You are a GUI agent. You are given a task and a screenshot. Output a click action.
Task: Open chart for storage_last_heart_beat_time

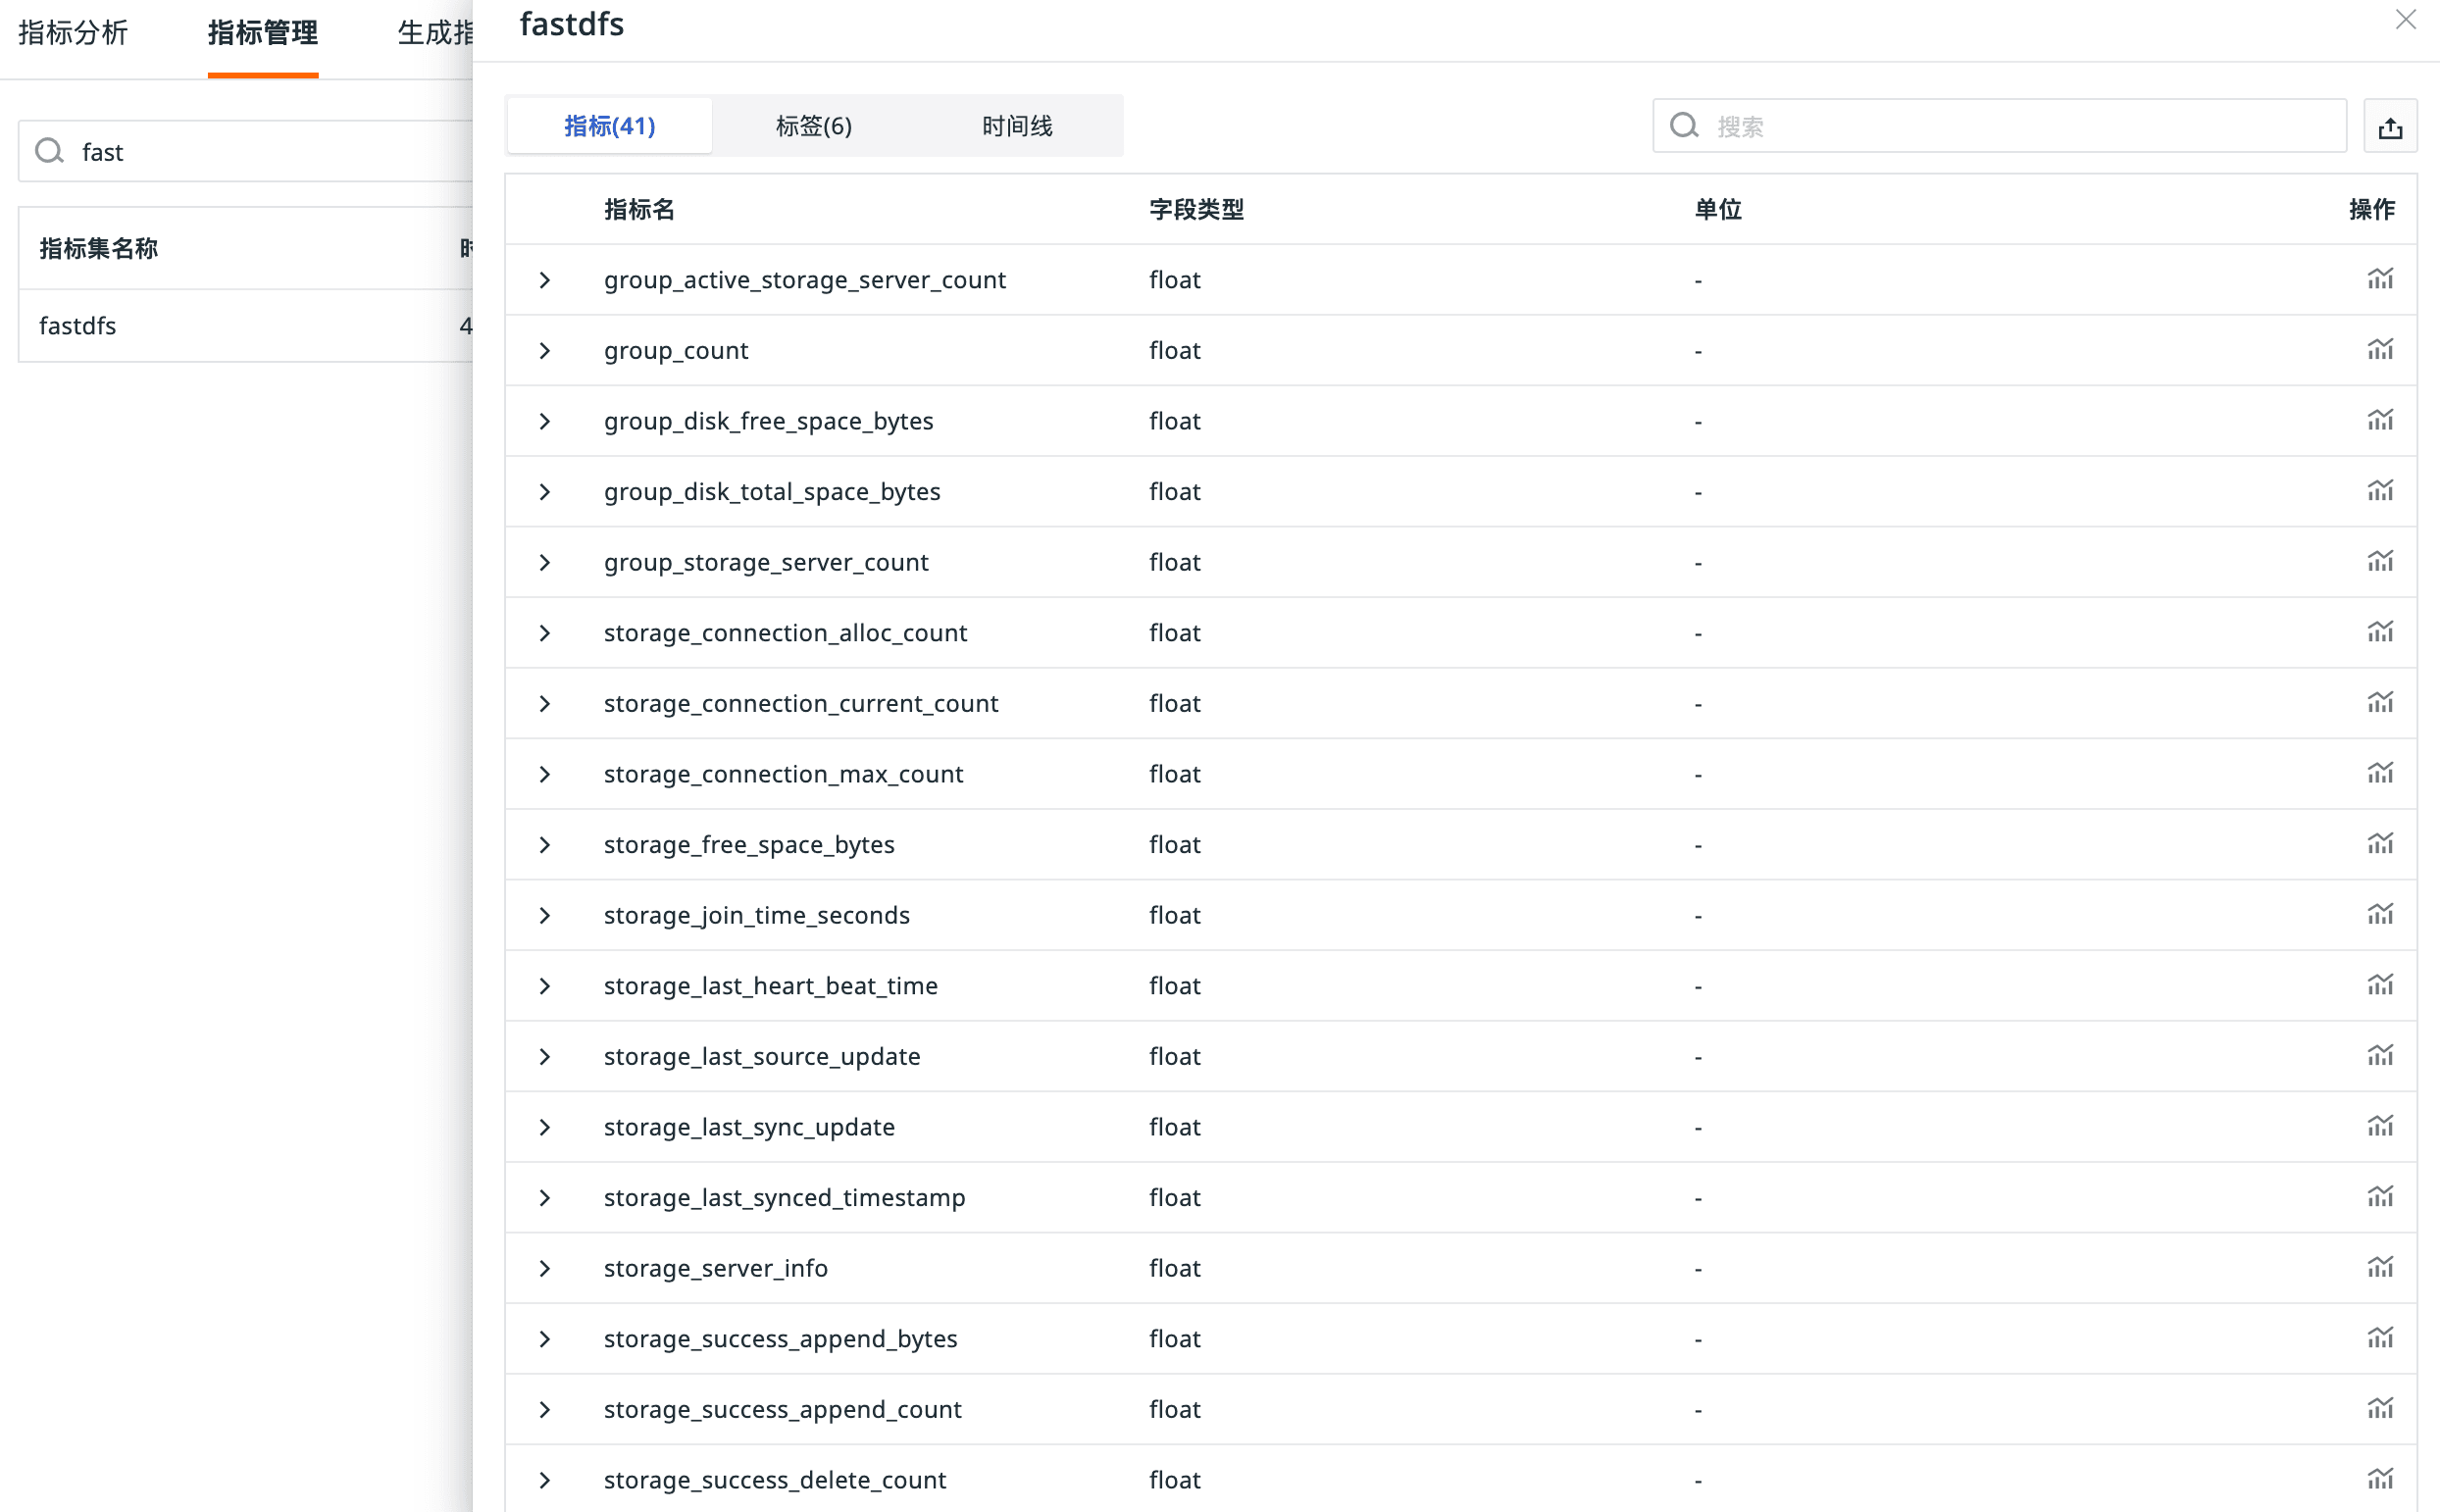click(x=2380, y=985)
